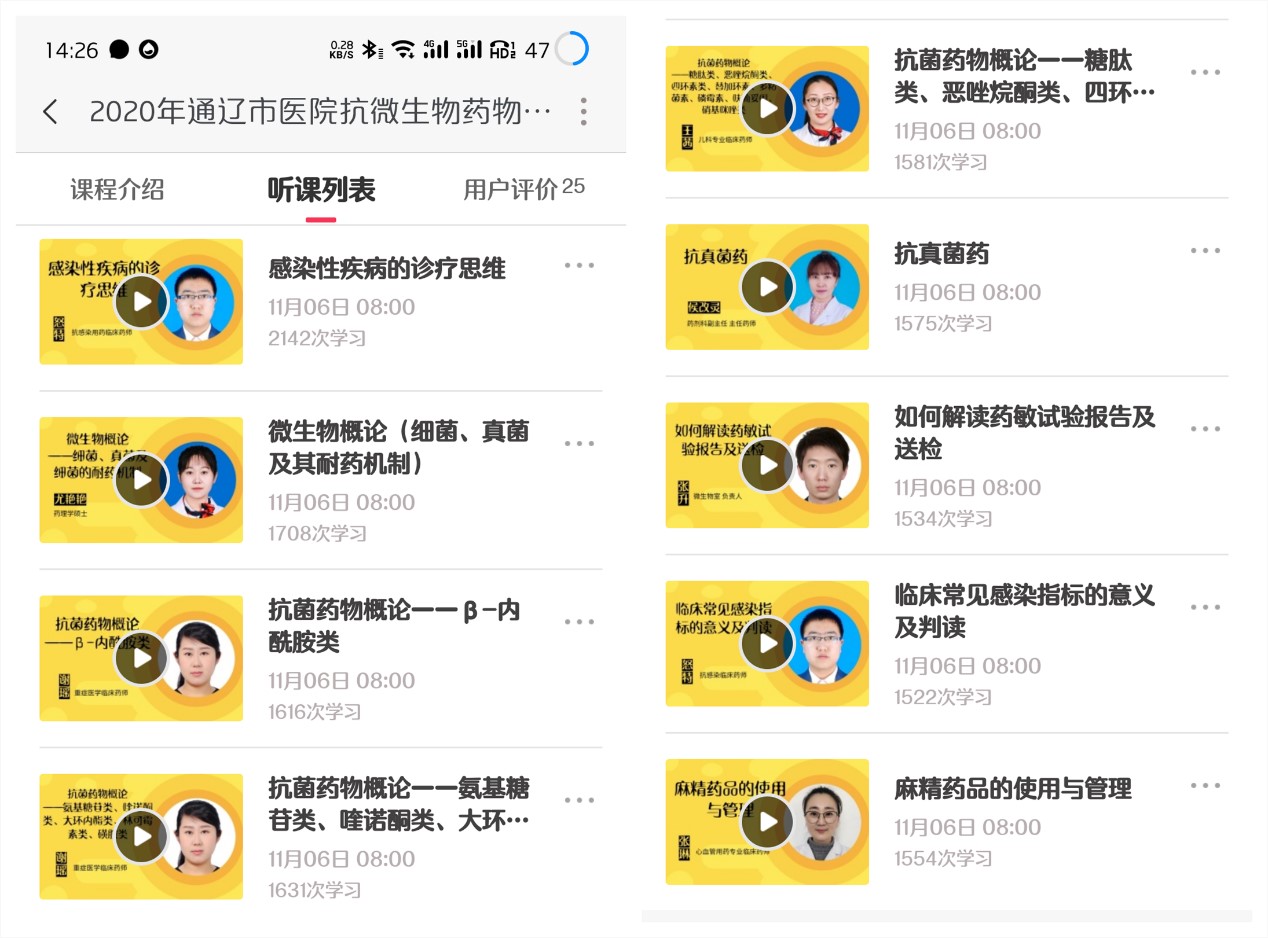Play the 感染性疾病的诊疗思维 video
This screenshot has width=1268, height=938.
click(x=141, y=301)
